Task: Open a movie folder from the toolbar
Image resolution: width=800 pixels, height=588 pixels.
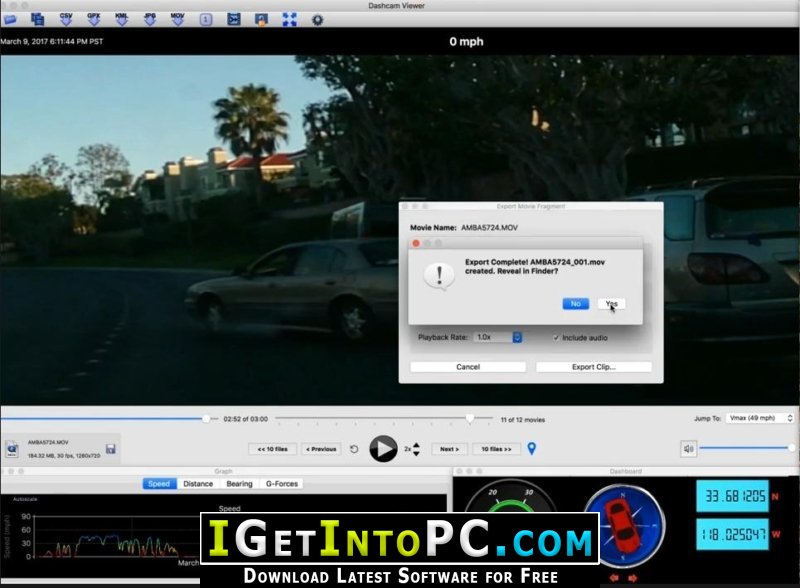Action: (10, 20)
